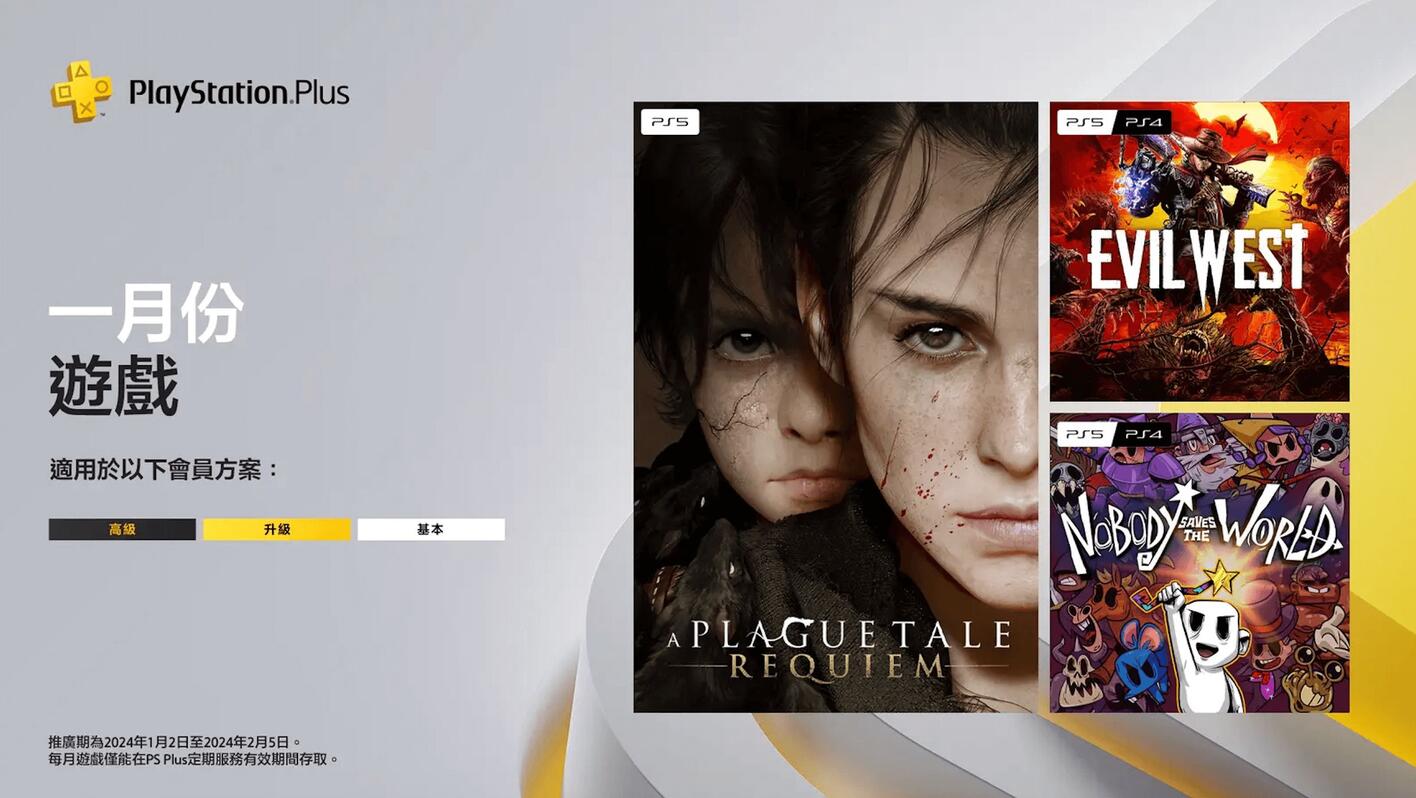Click the PS4 badge on Nobody Saves the World
Image resolution: width=1416 pixels, height=798 pixels.
1143,434
